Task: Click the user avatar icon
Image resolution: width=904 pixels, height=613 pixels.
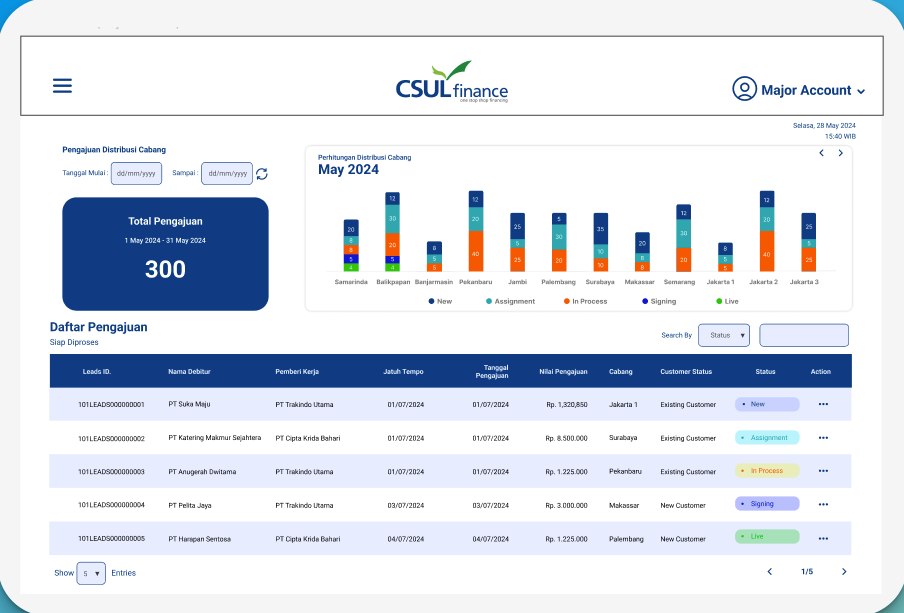Action: [744, 89]
